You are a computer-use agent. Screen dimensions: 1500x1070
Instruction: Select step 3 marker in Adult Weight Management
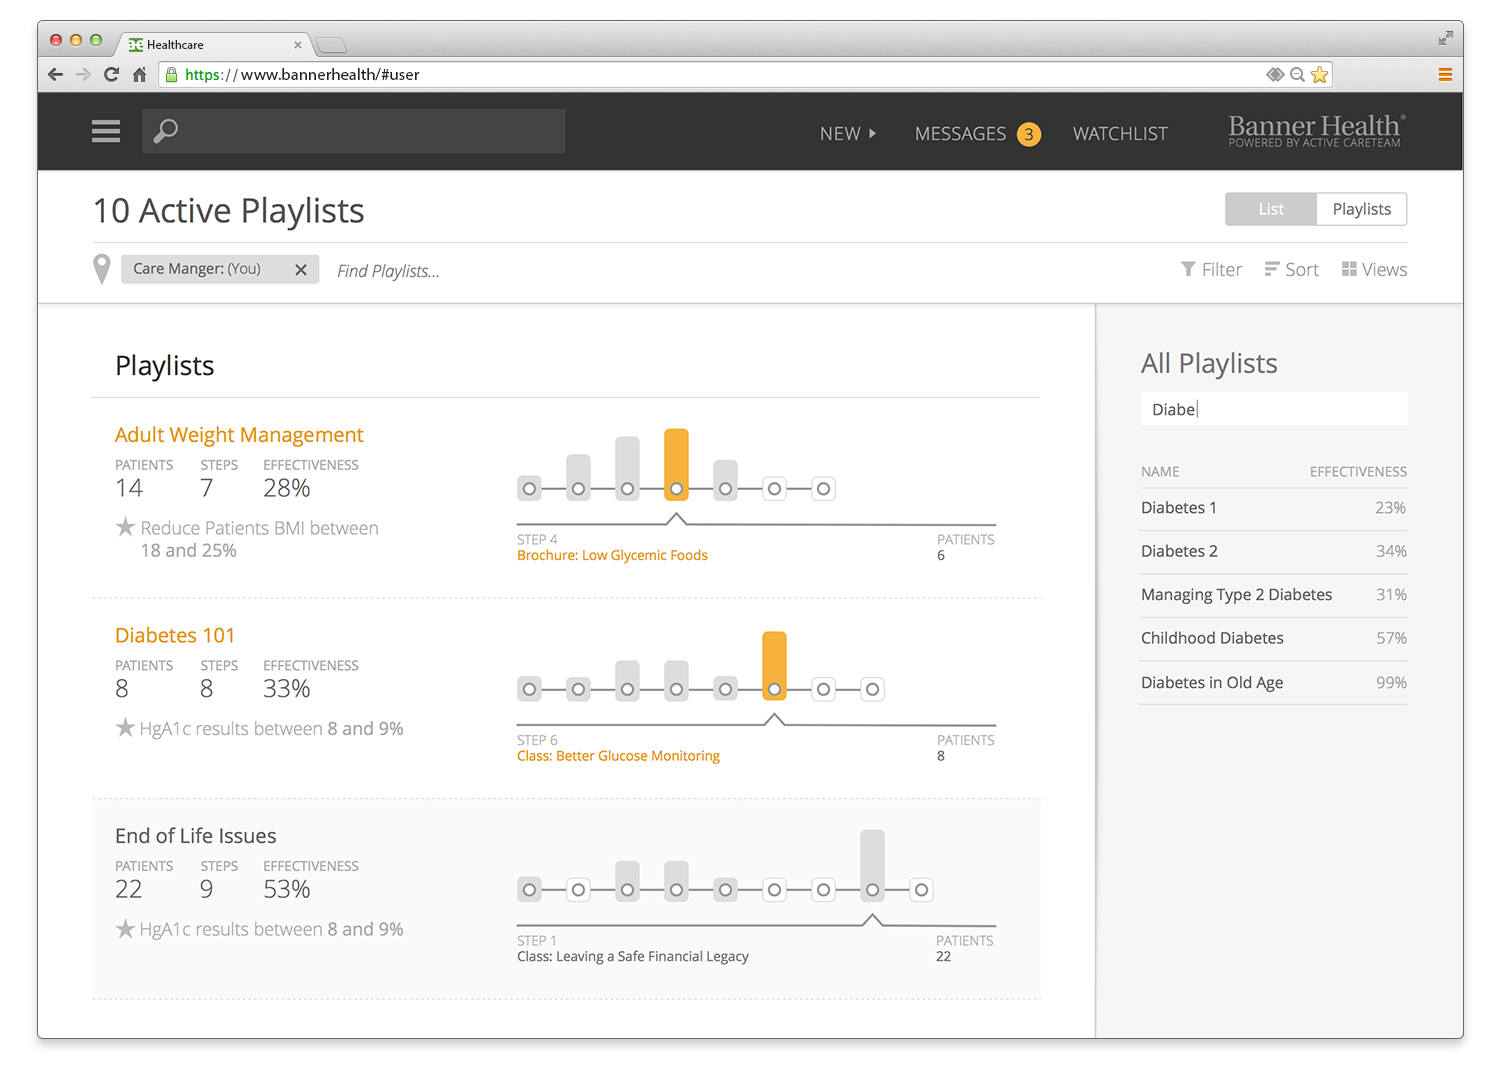(627, 468)
